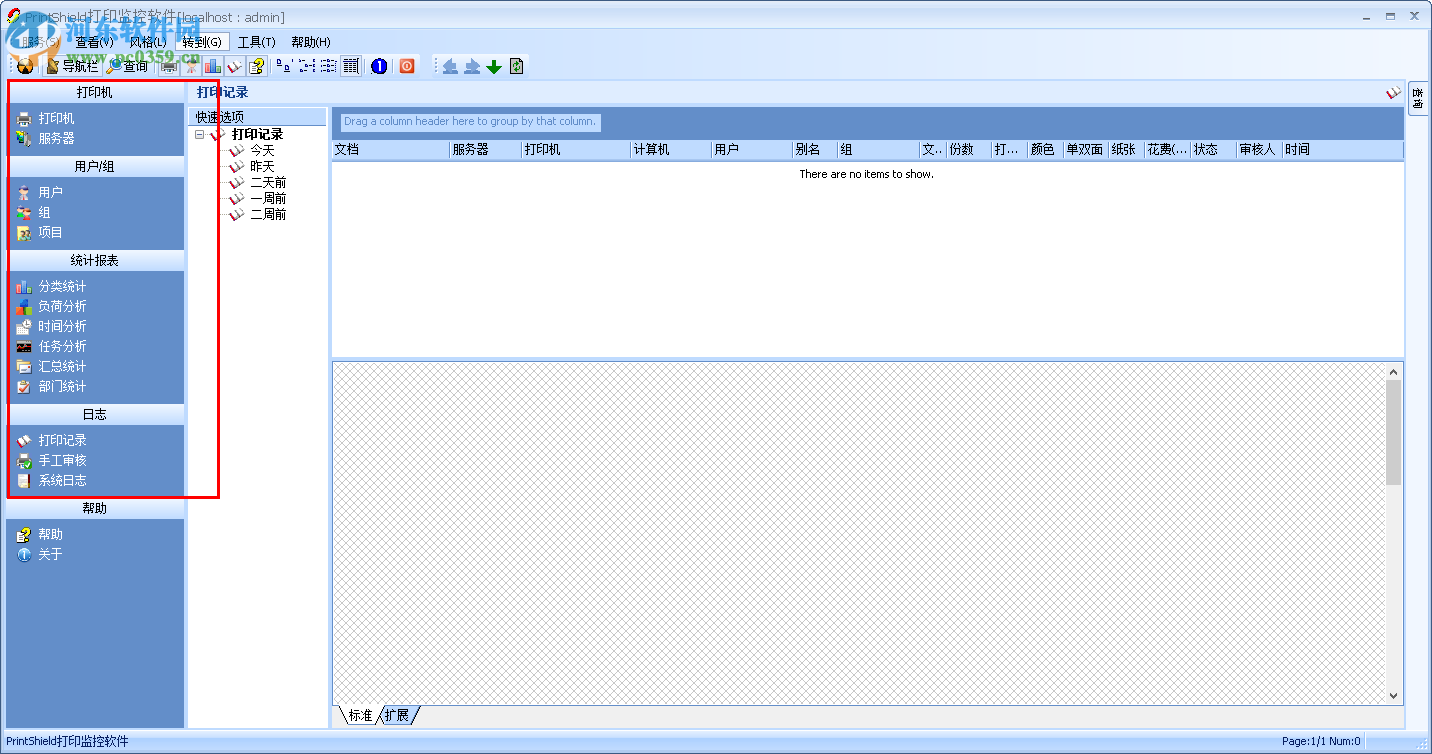The image size is (1432, 754).
Task: Open the 工具(T) menu
Action: coord(256,42)
